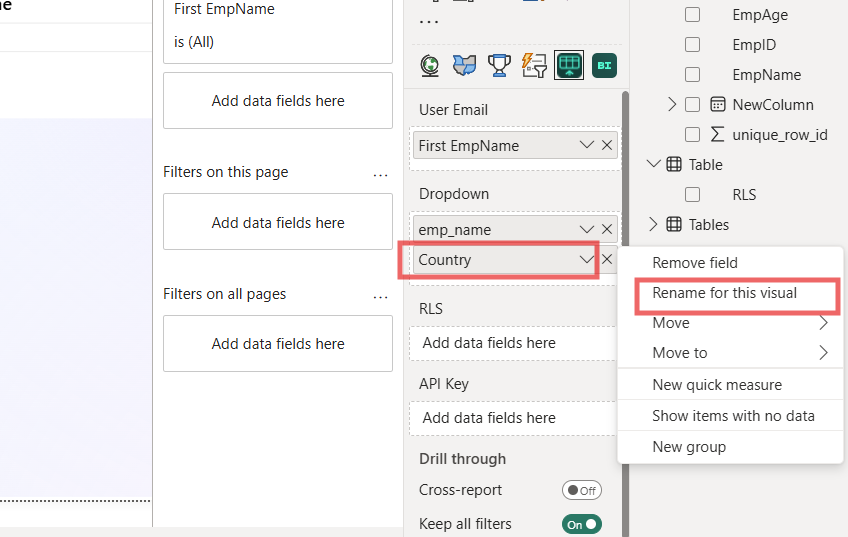Screen dimensions: 848x537
Task: Open Filters on all pages ellipsis menu
Action: point(381,297)
